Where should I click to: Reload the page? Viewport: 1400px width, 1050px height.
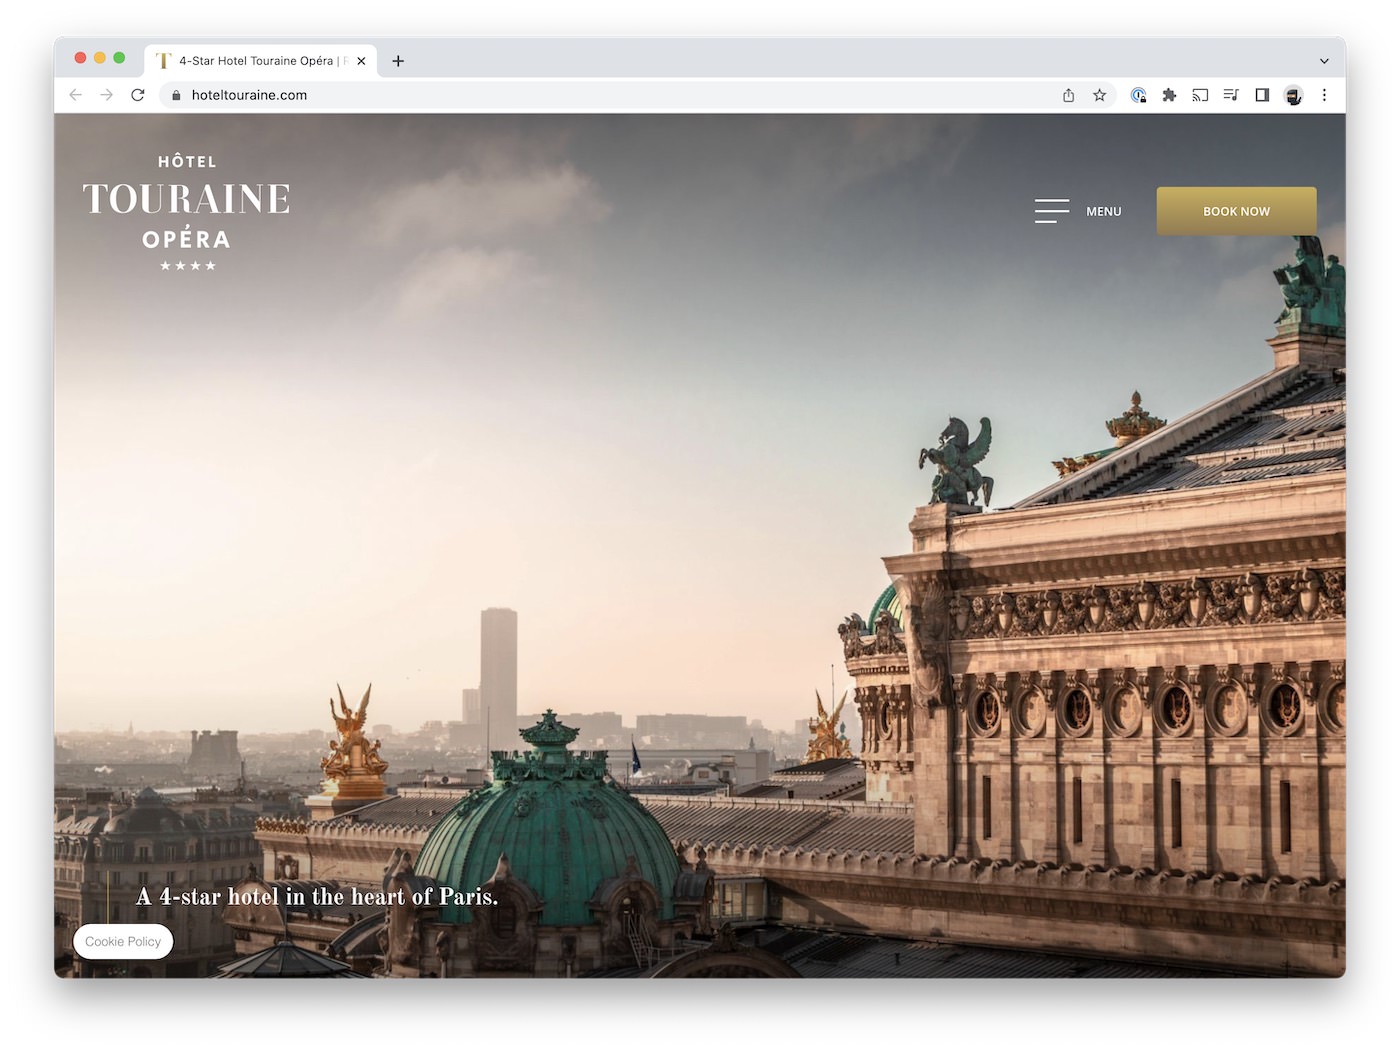[138, 95]
